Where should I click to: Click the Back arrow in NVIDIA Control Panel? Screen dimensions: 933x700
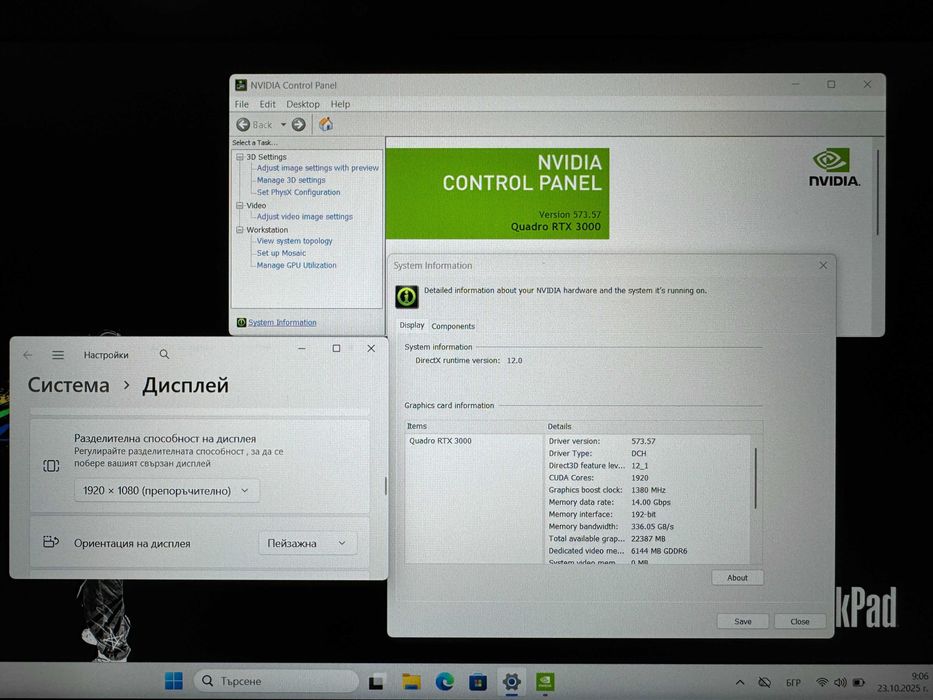243,124
